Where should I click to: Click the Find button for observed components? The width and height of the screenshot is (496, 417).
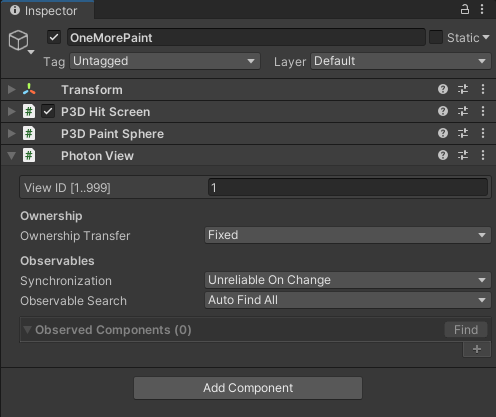click(x=466, y=330)
